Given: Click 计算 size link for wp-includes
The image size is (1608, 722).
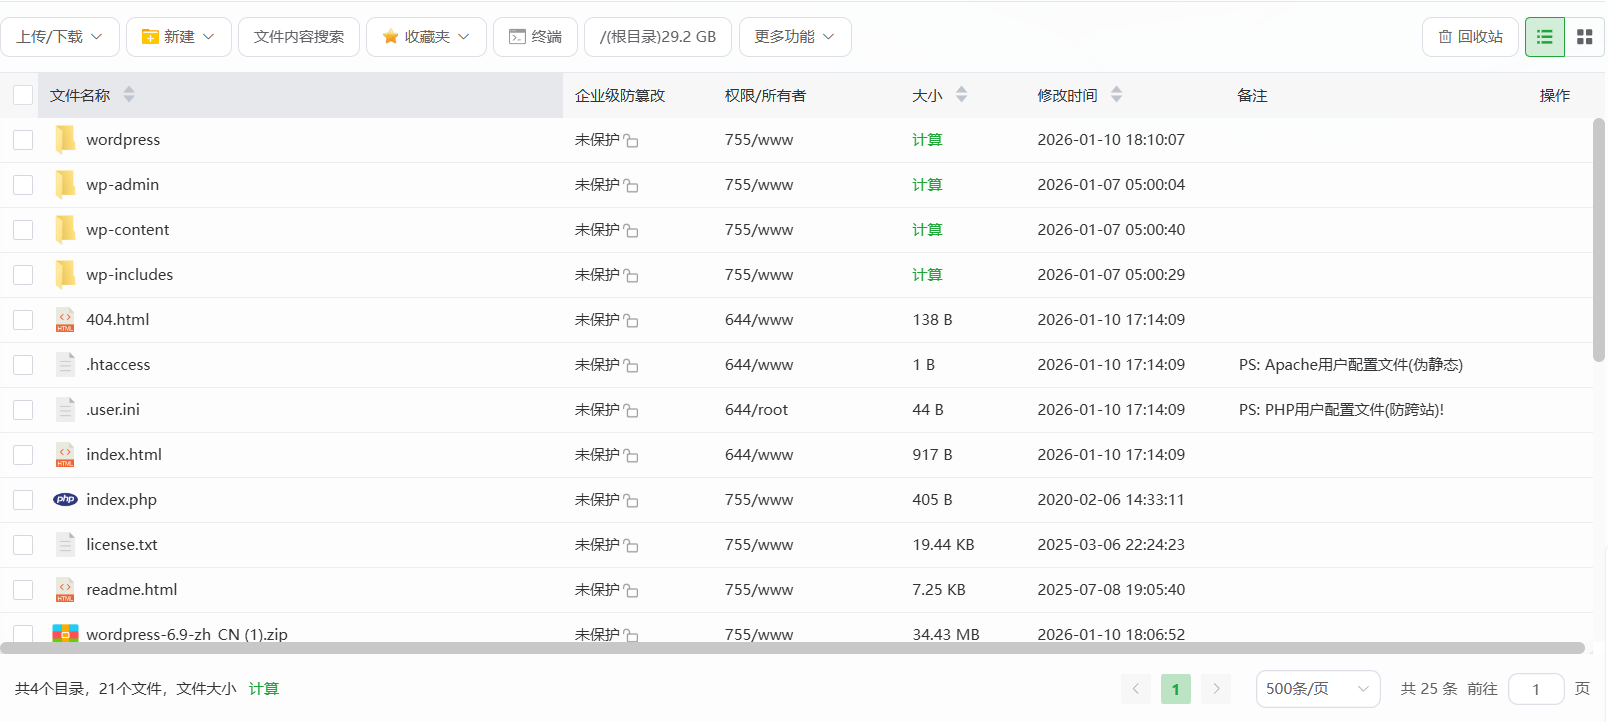Looking at the screenshot, I should (x=927, y=275).
